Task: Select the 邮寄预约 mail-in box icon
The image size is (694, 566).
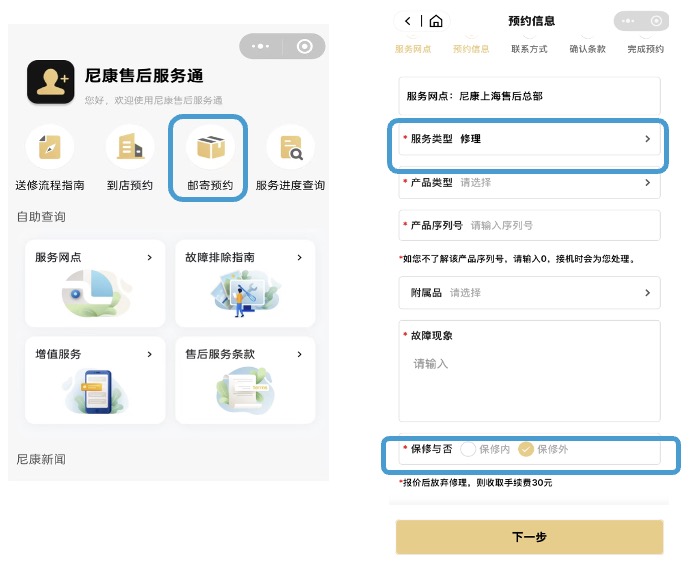Action: click(x=210, y=149)
